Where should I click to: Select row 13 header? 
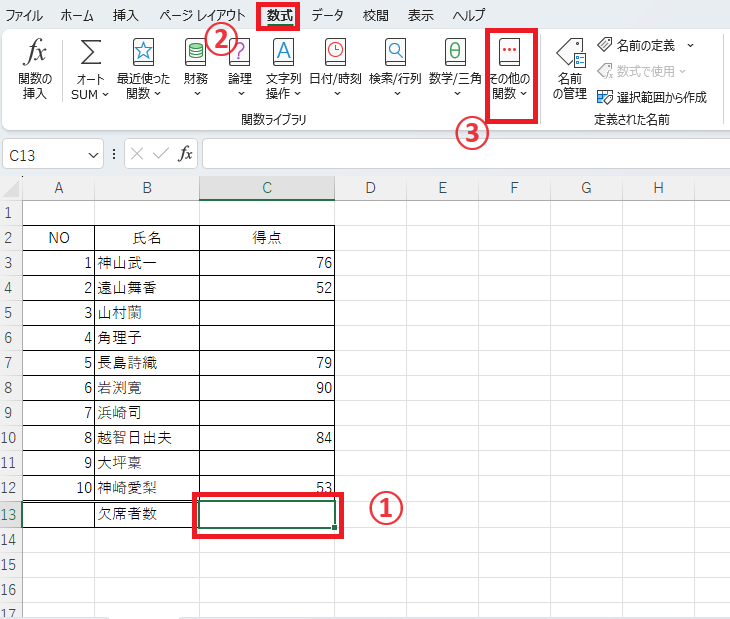tap(9, 514)
